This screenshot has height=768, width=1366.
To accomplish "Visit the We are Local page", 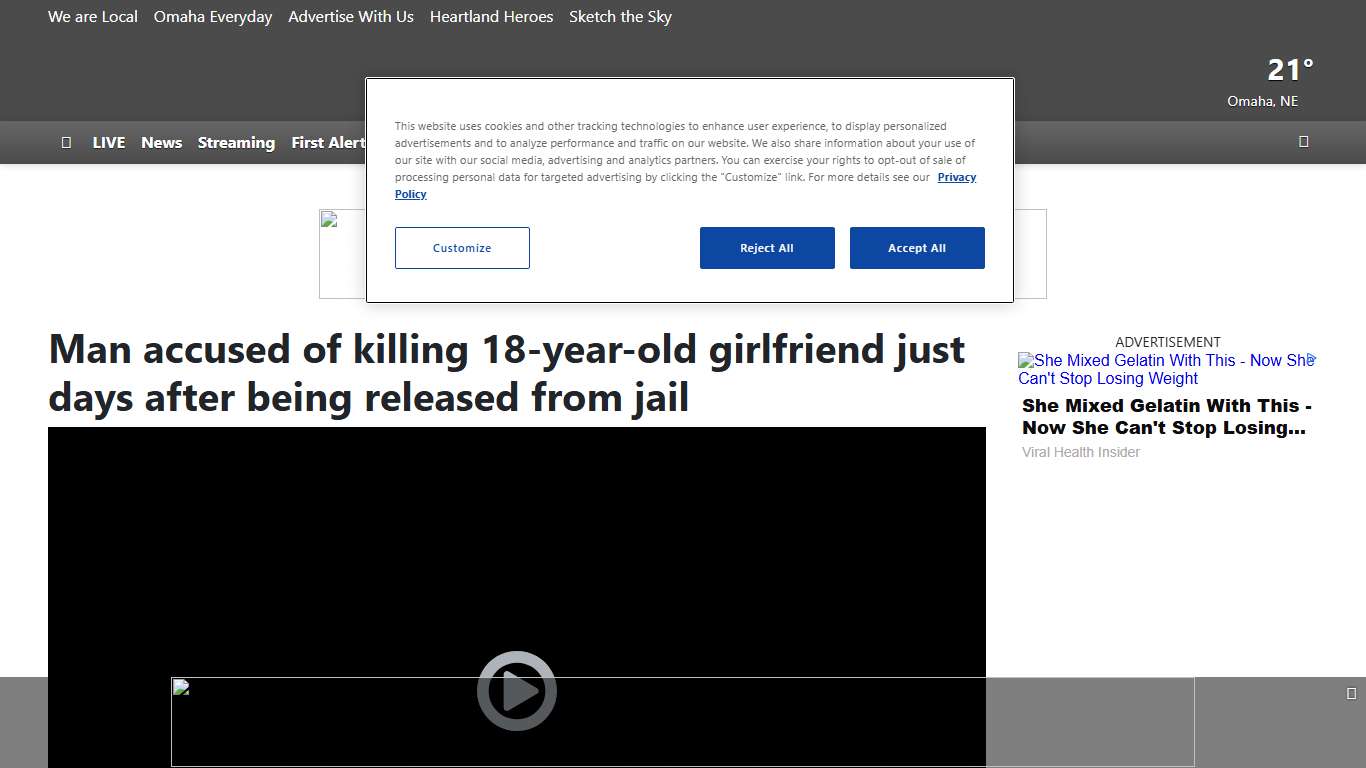I will point(92,16).
